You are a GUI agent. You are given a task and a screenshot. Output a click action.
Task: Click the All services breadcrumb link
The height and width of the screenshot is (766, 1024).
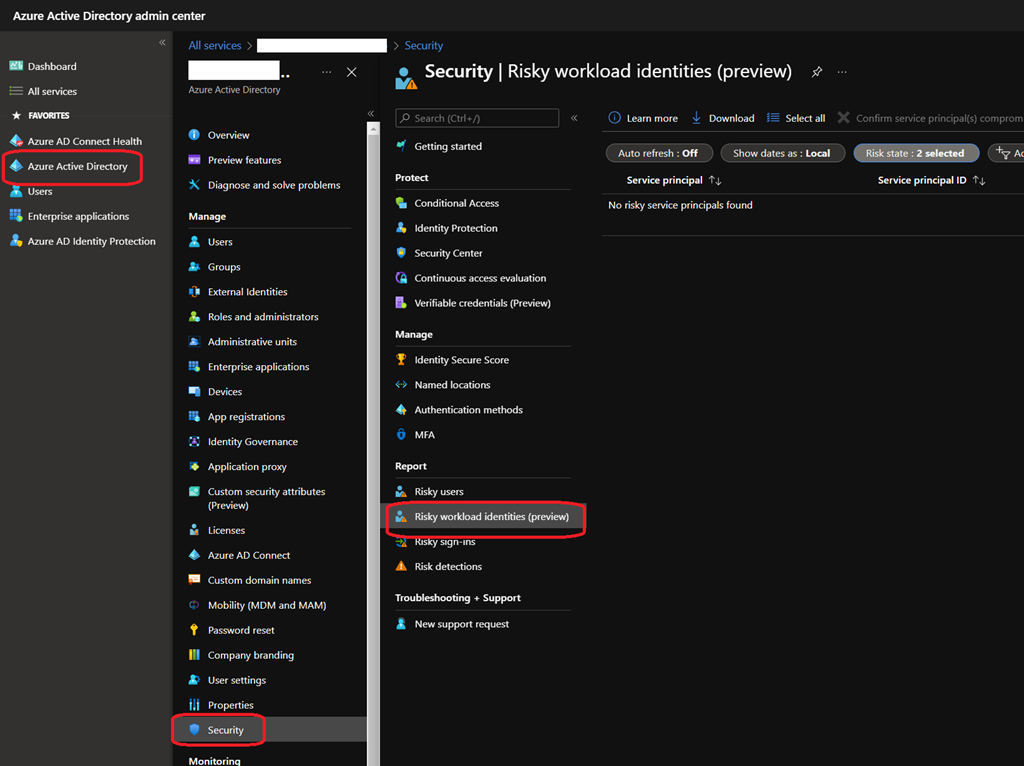(x=215, y=46)
